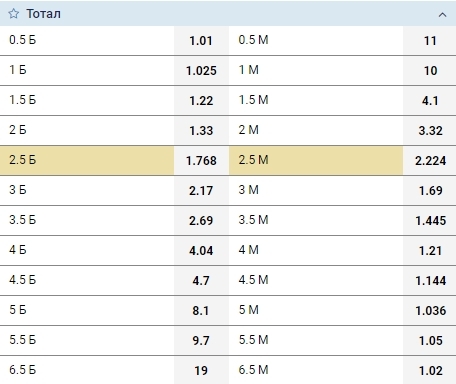Image resolution: width=456 pixels, height=384 pixels.
Task: Bet on 2 М at 3.32
Action: [430, 131]
